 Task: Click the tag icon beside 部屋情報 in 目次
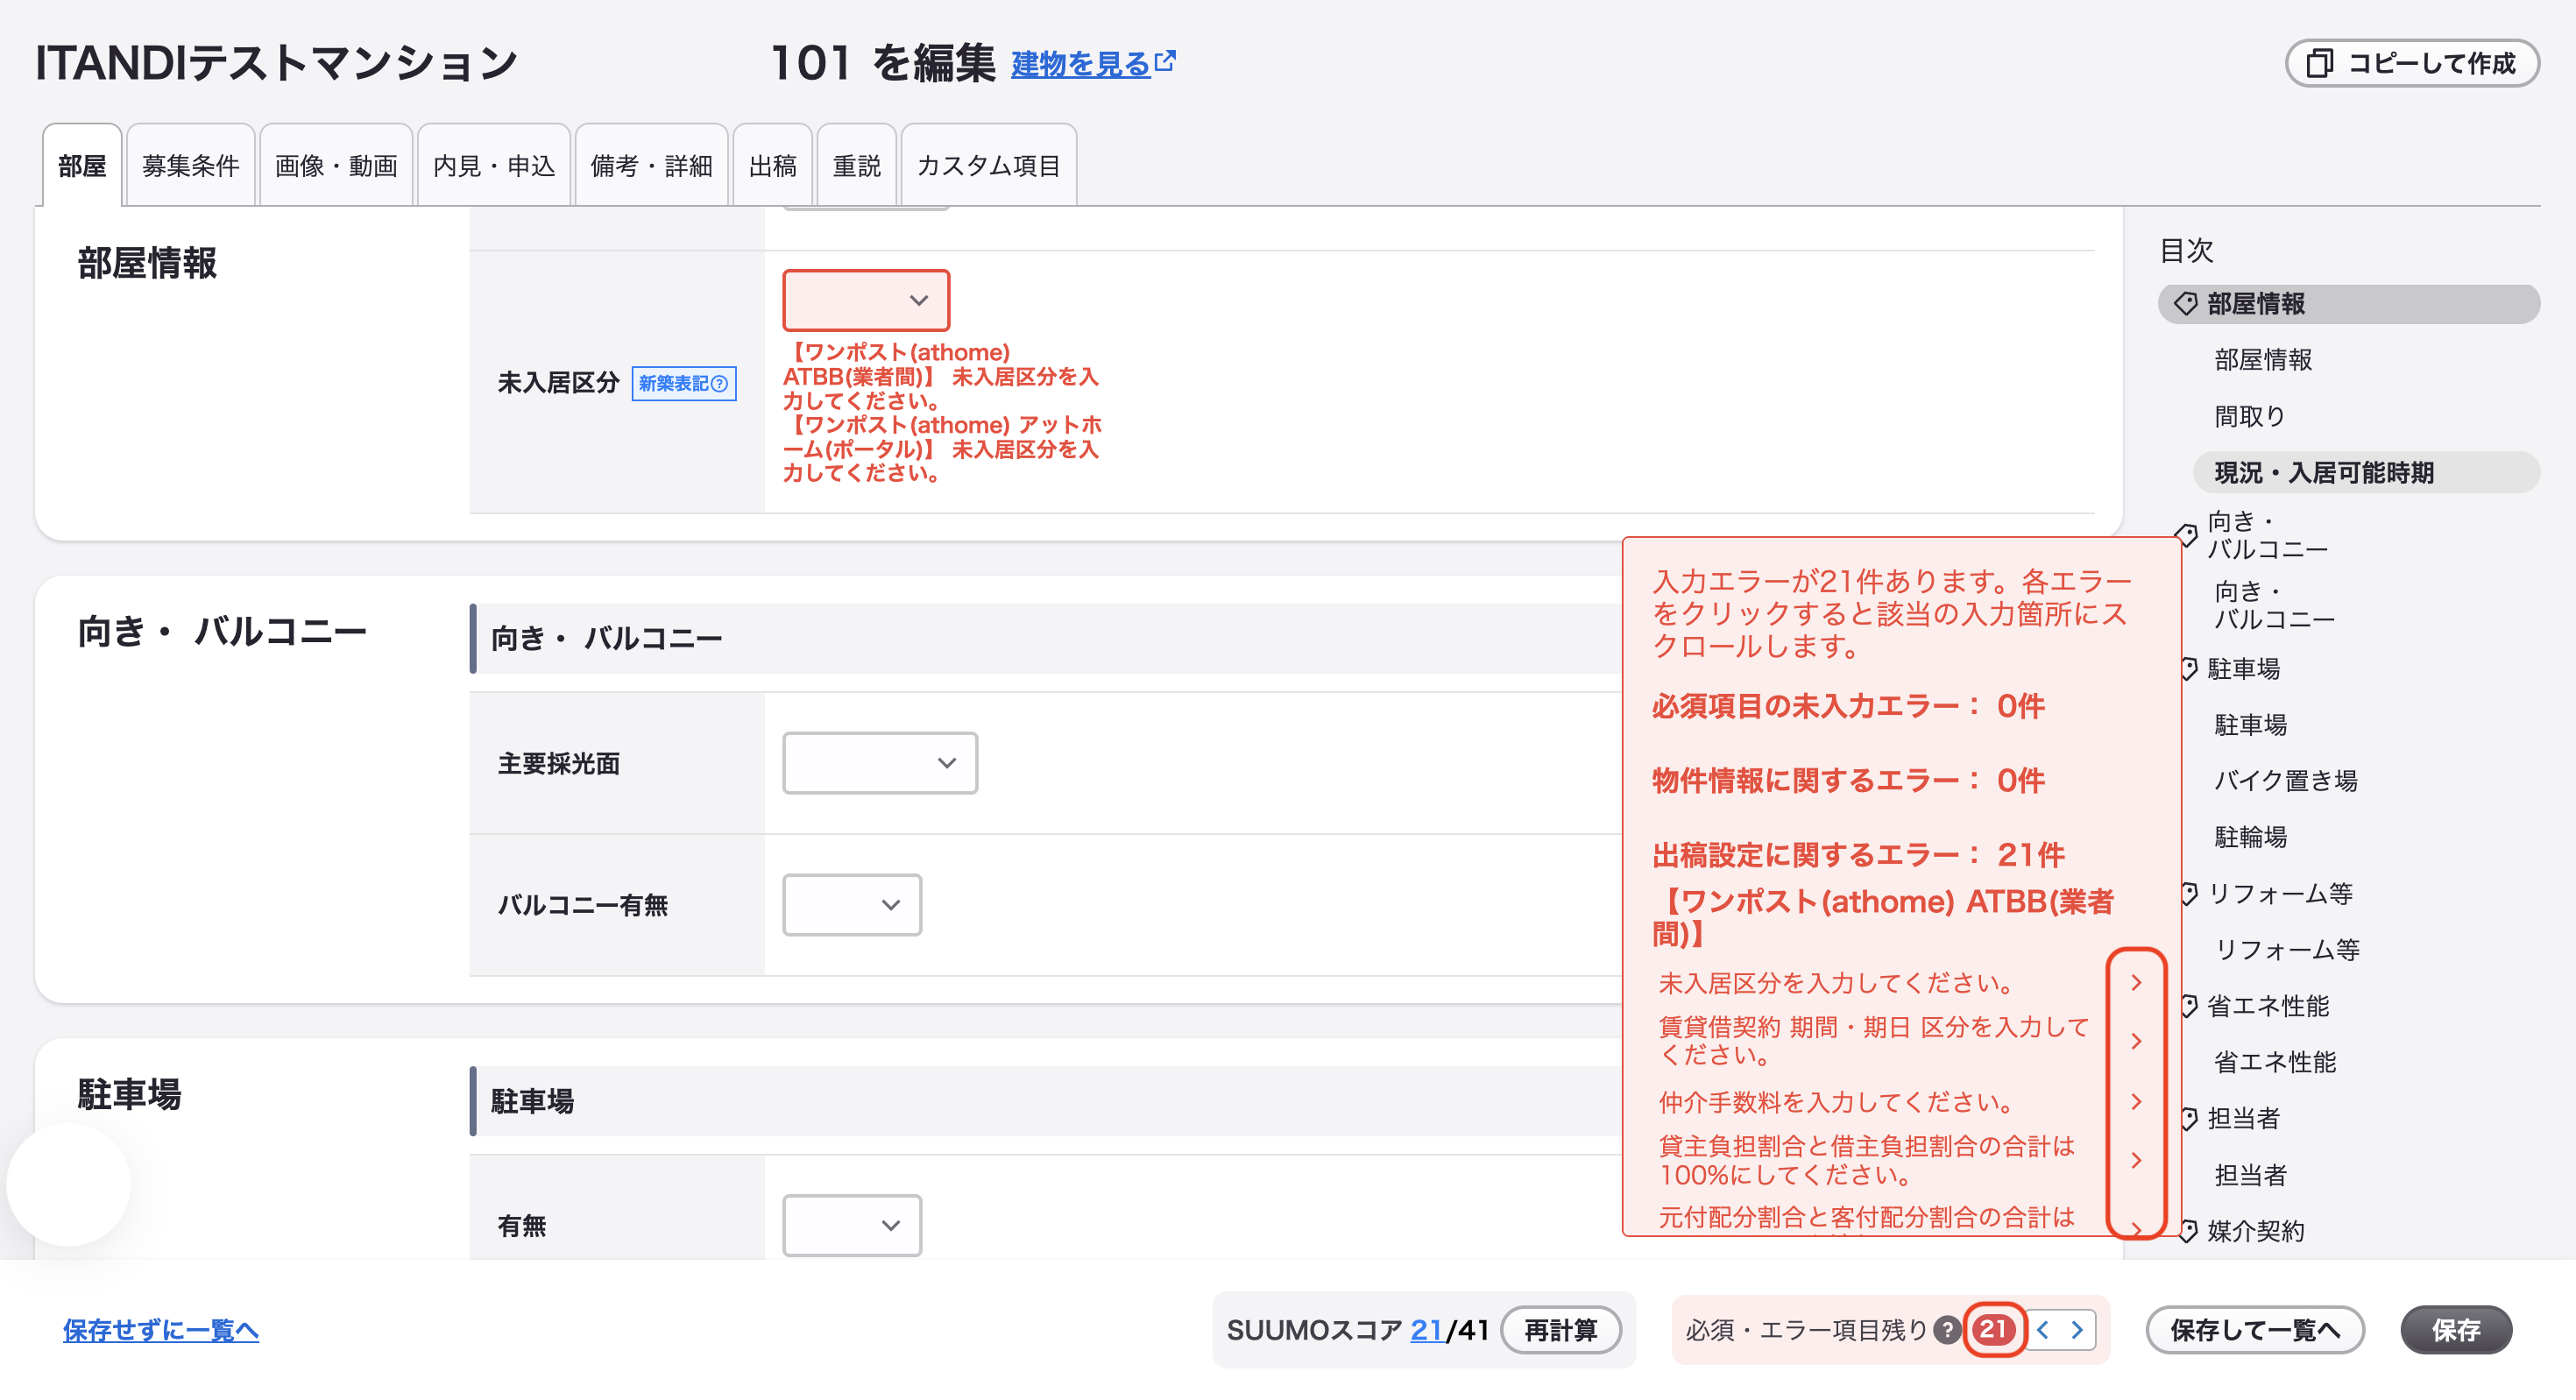pos(2186,303)
